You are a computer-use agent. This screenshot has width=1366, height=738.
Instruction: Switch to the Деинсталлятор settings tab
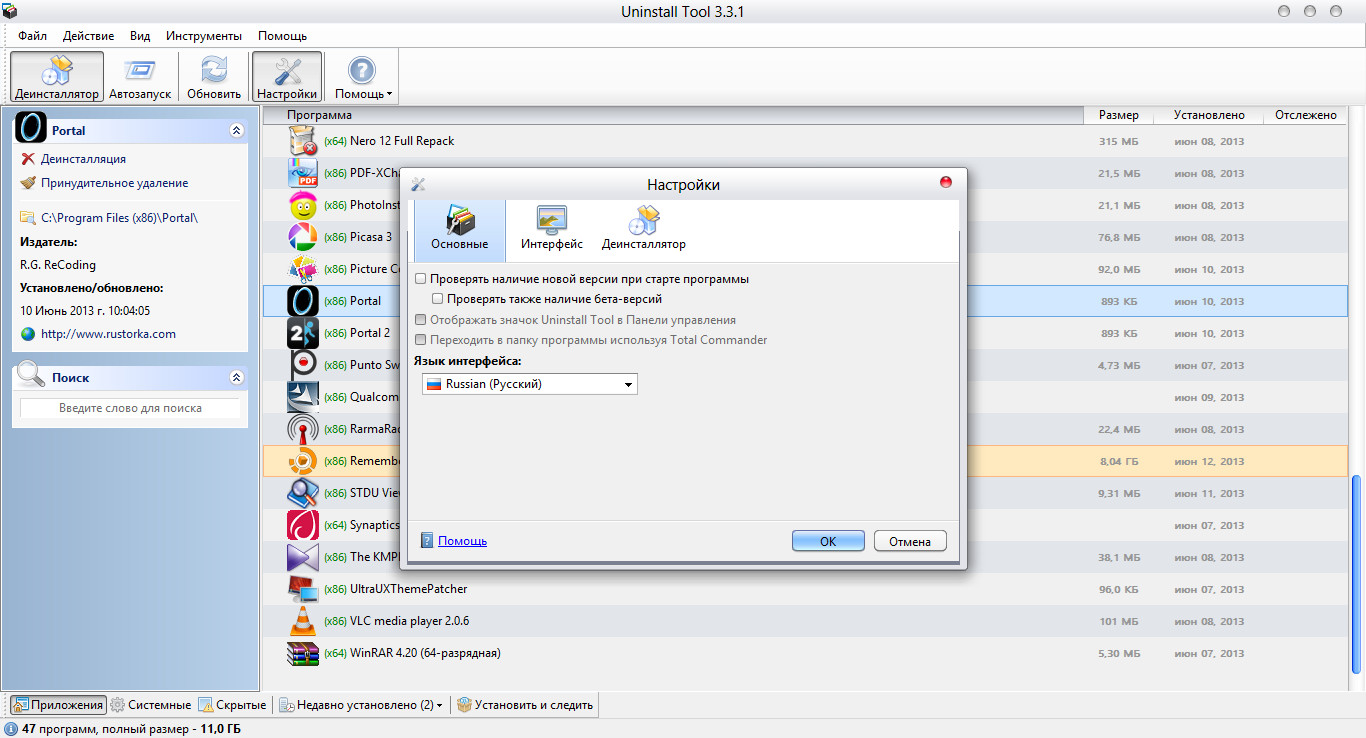pos(644,229)
